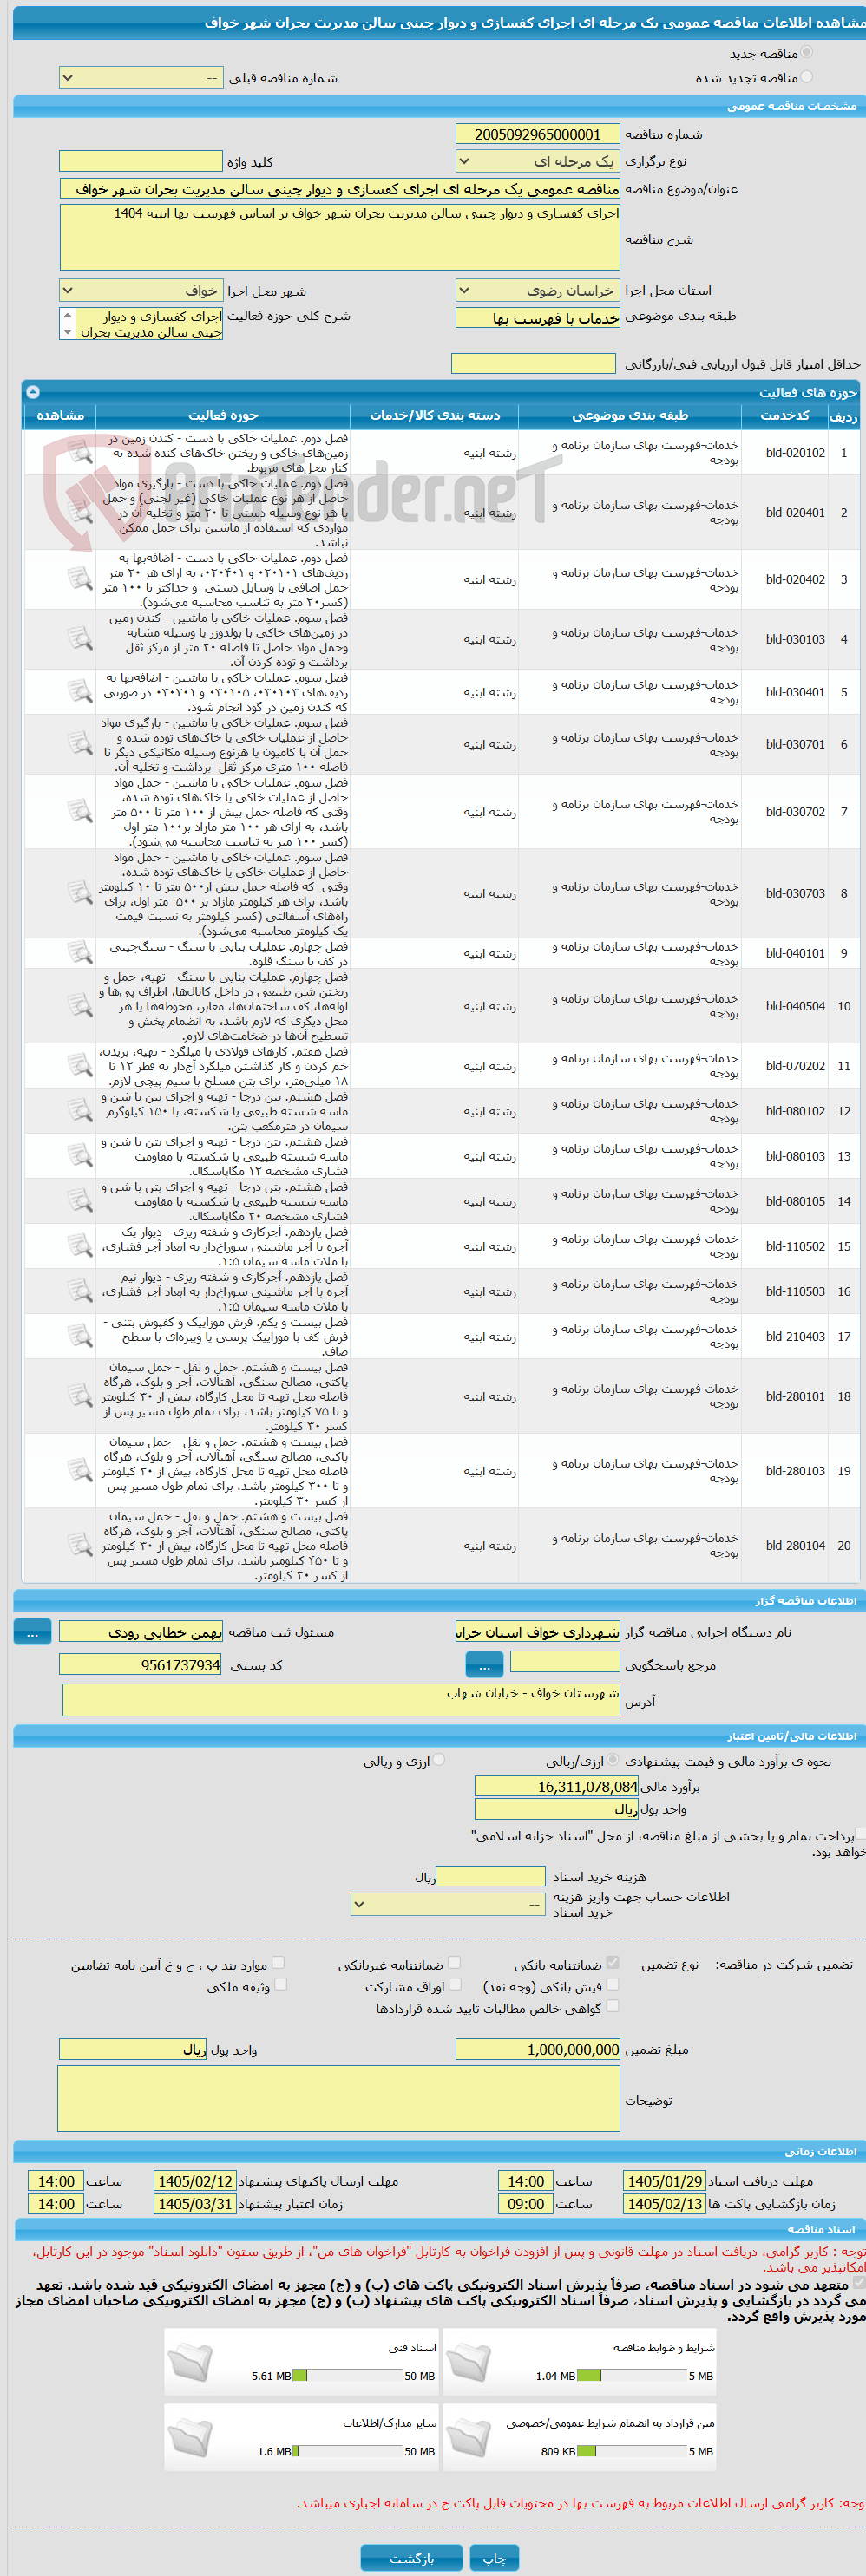Open view icon for row bld-030103
Image resolution: width=866 pixels, height=2576 pixels.
[80, 640]
